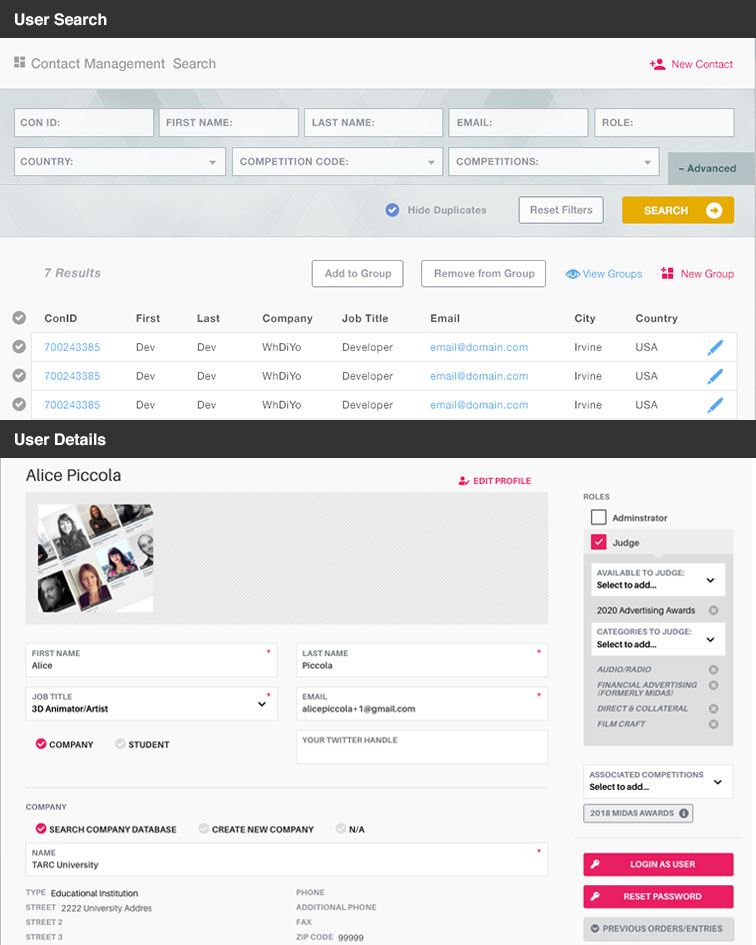Click the pencil edit icon in first result row
The height and width of the screenshot is (945, 756).
[x=715, y=347]
